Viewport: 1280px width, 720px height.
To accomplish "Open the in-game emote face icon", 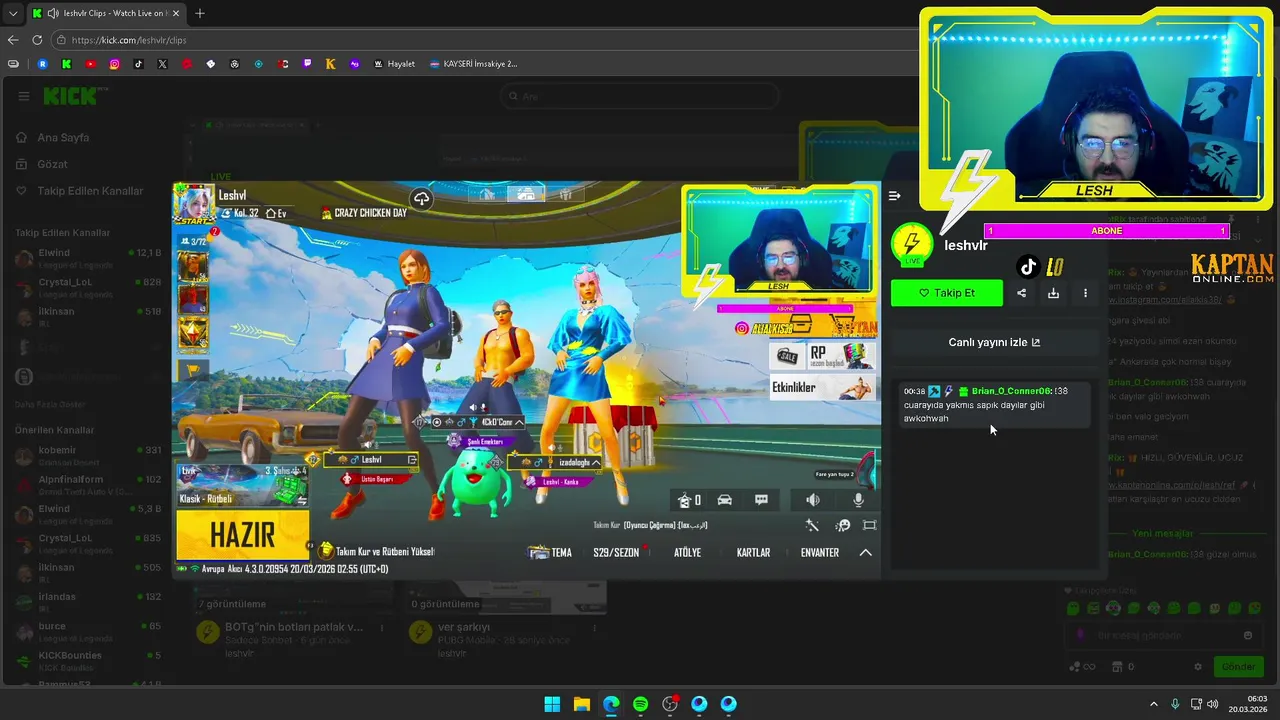I will click(843, 525).
